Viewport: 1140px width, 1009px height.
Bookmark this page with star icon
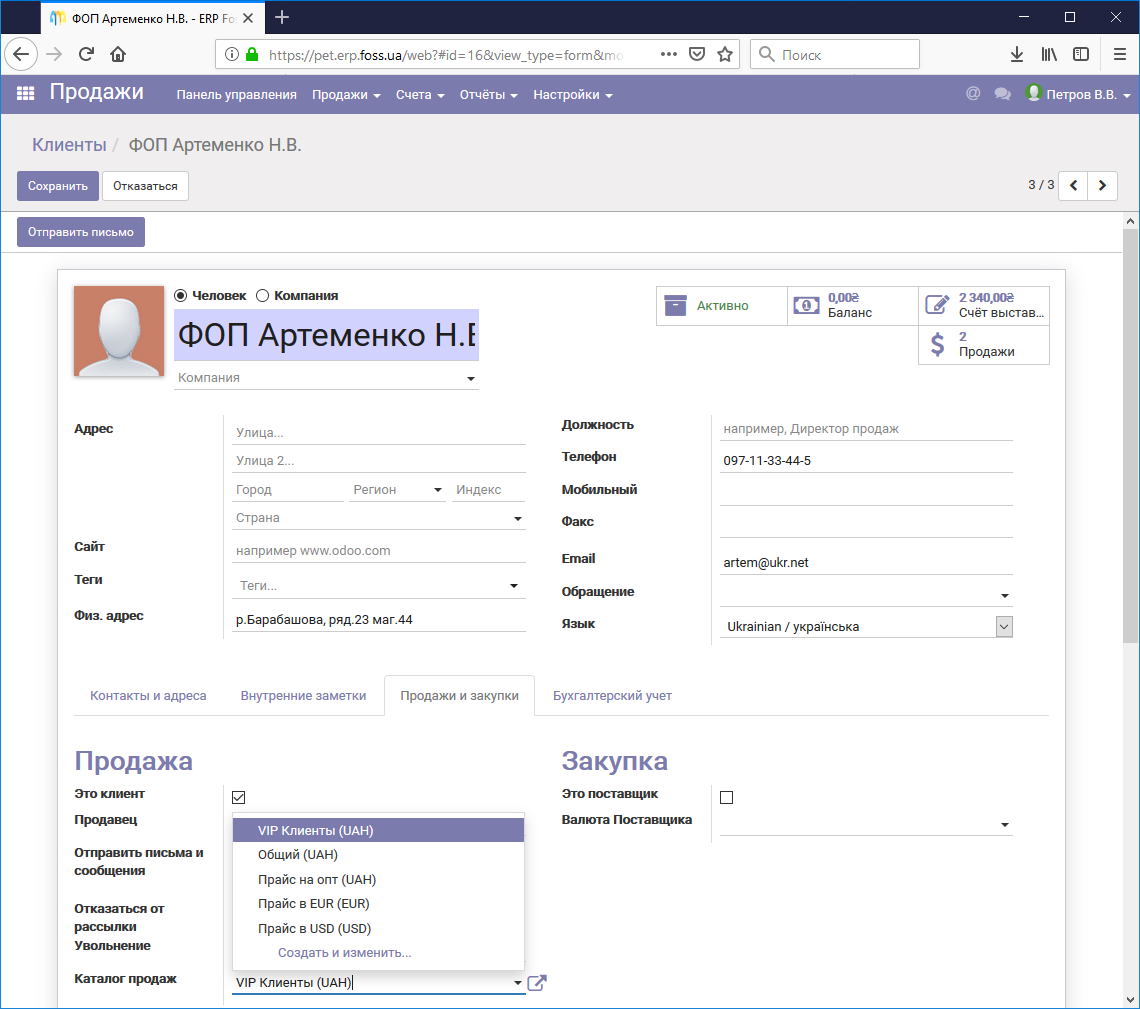725,55
